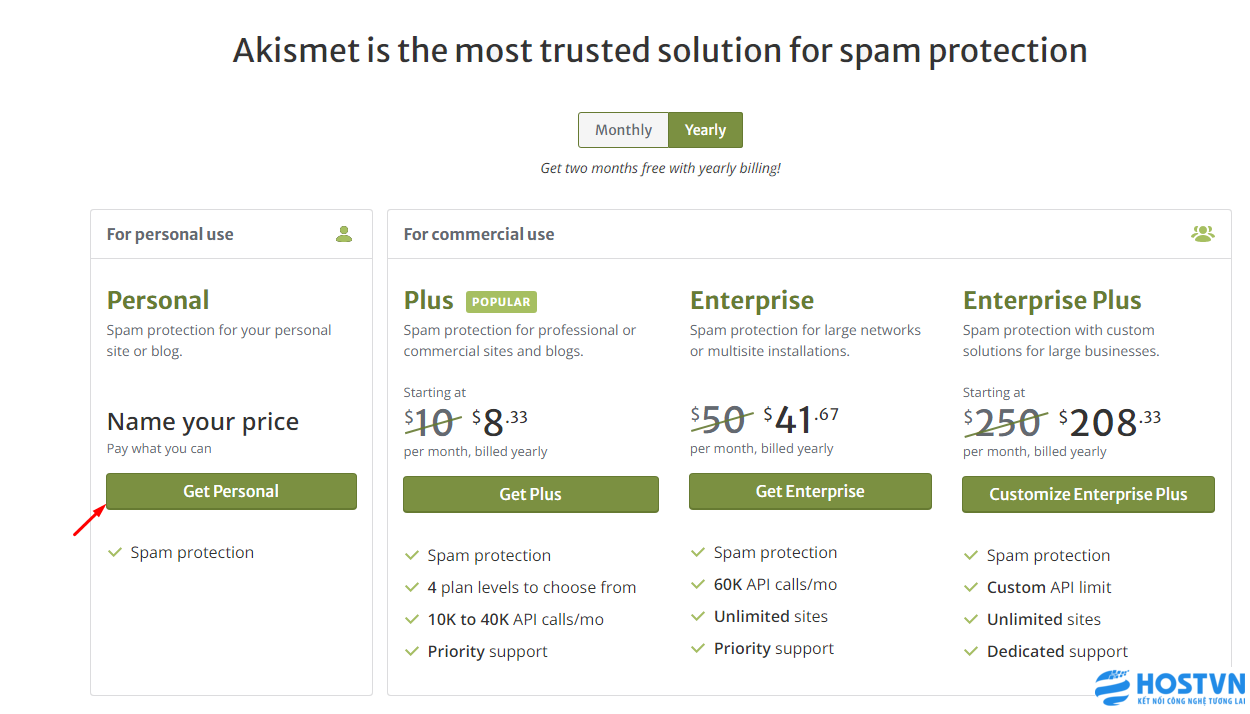Click the $41.67 Enterprise price
1250x714 pixels.
pos(801,419)
